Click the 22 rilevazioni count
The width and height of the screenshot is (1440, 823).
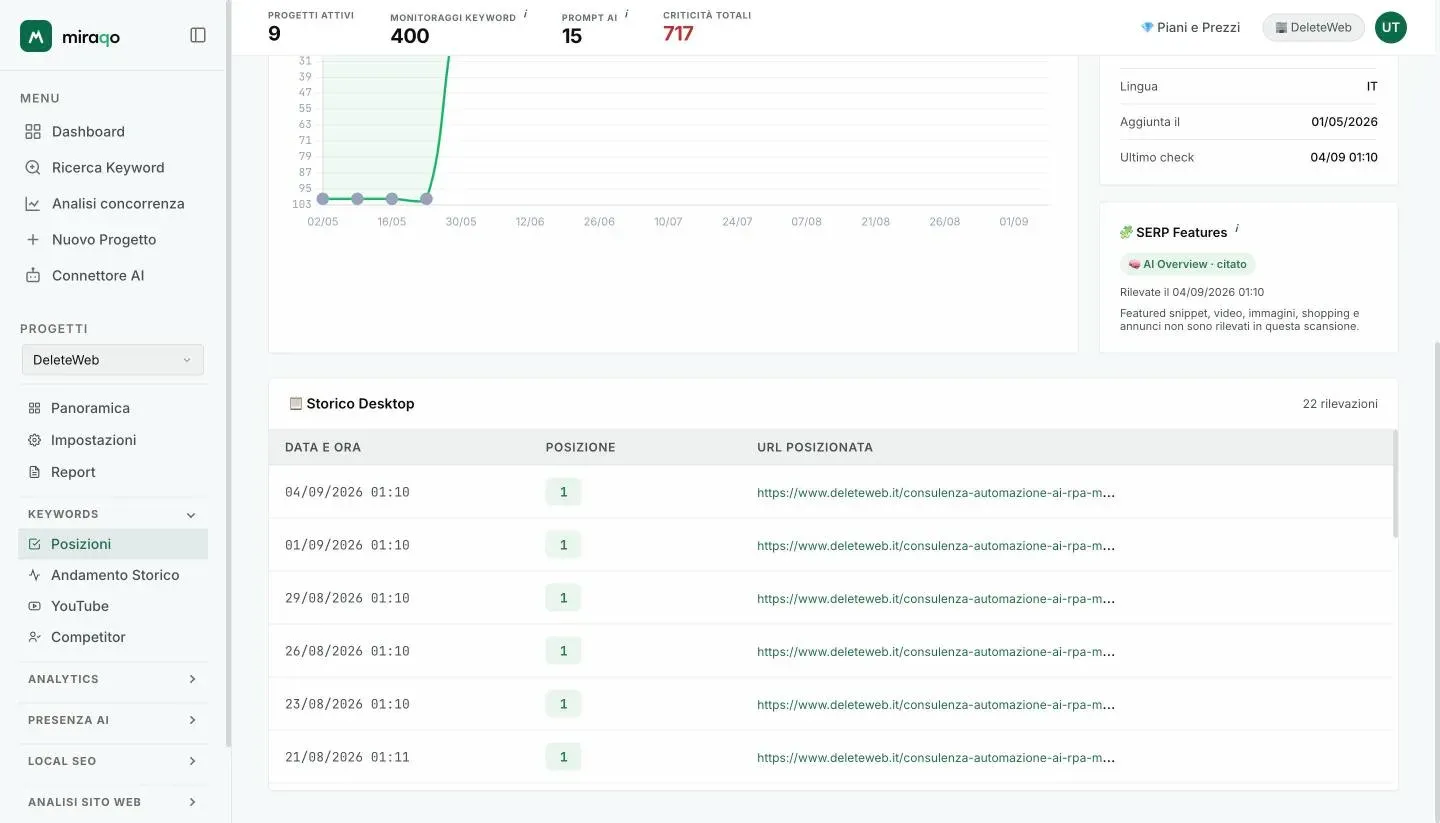[x=1340, y=404]
